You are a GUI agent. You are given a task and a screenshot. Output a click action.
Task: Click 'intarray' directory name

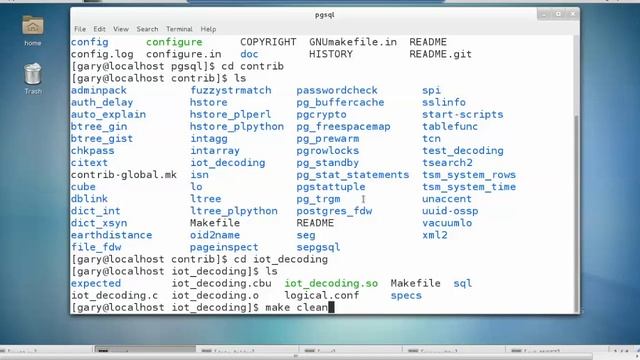[x=215, y=151]
